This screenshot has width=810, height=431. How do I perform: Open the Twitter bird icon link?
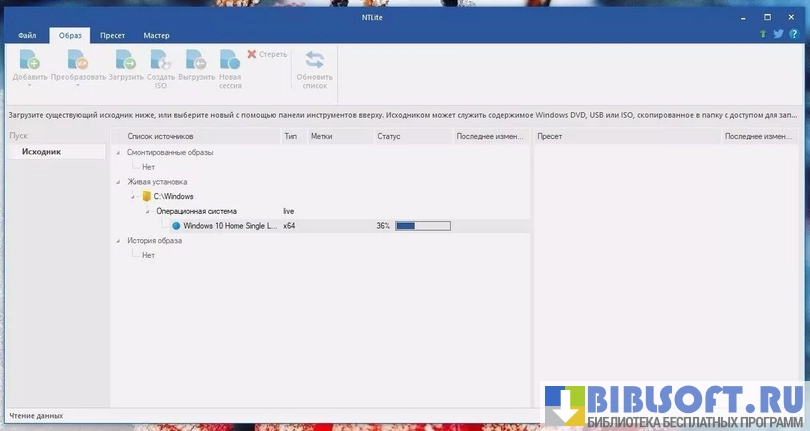[x=778, y=34]
